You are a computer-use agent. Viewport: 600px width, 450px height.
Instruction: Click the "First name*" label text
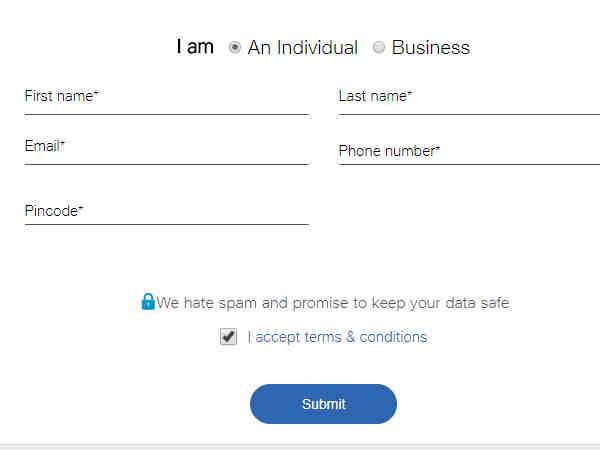[x=61, y=96]
